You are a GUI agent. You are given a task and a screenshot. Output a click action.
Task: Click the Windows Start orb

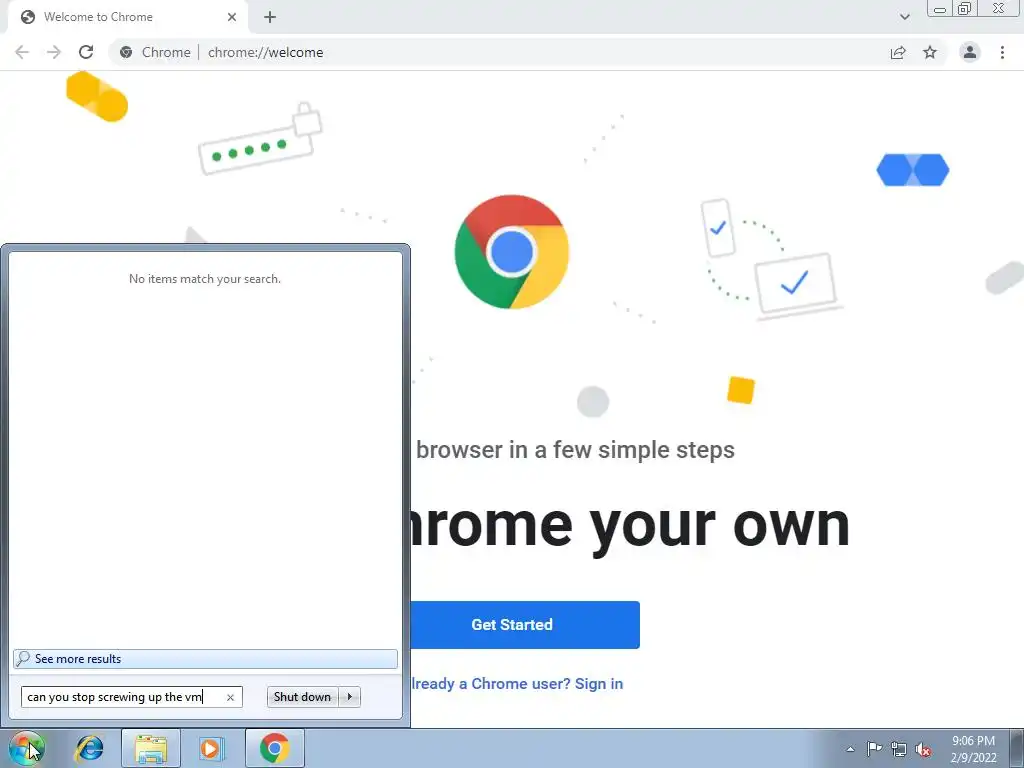[x=27, y=748]
